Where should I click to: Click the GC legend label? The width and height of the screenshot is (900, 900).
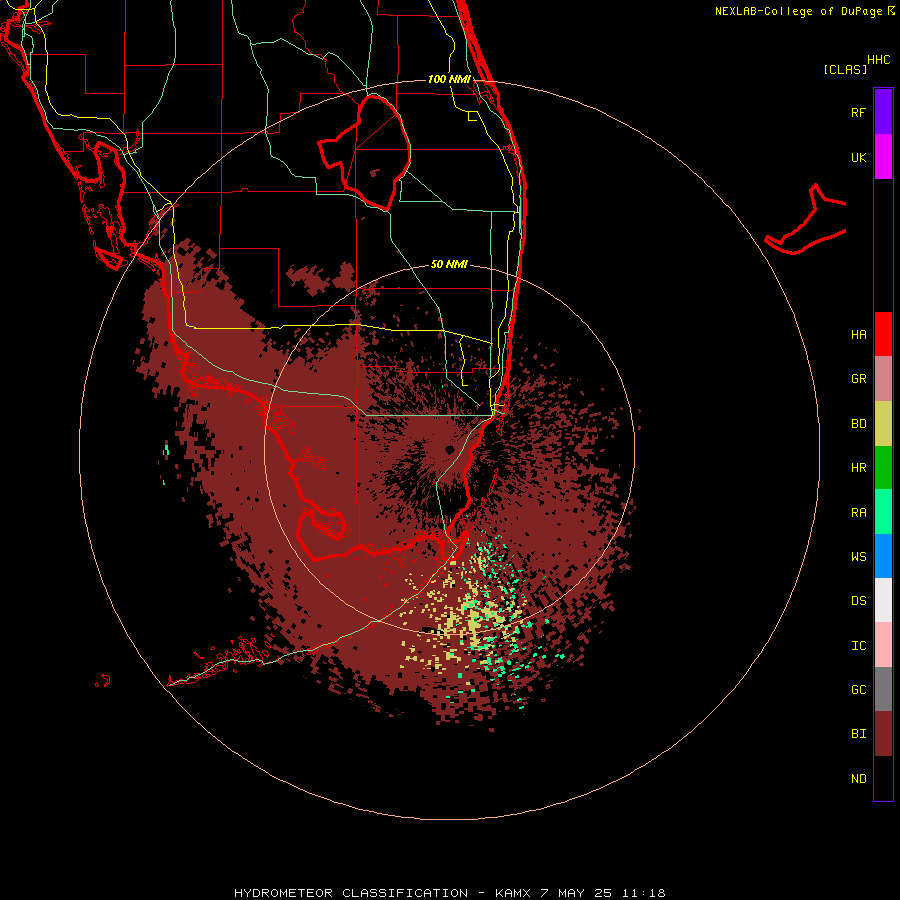point(858,690)
